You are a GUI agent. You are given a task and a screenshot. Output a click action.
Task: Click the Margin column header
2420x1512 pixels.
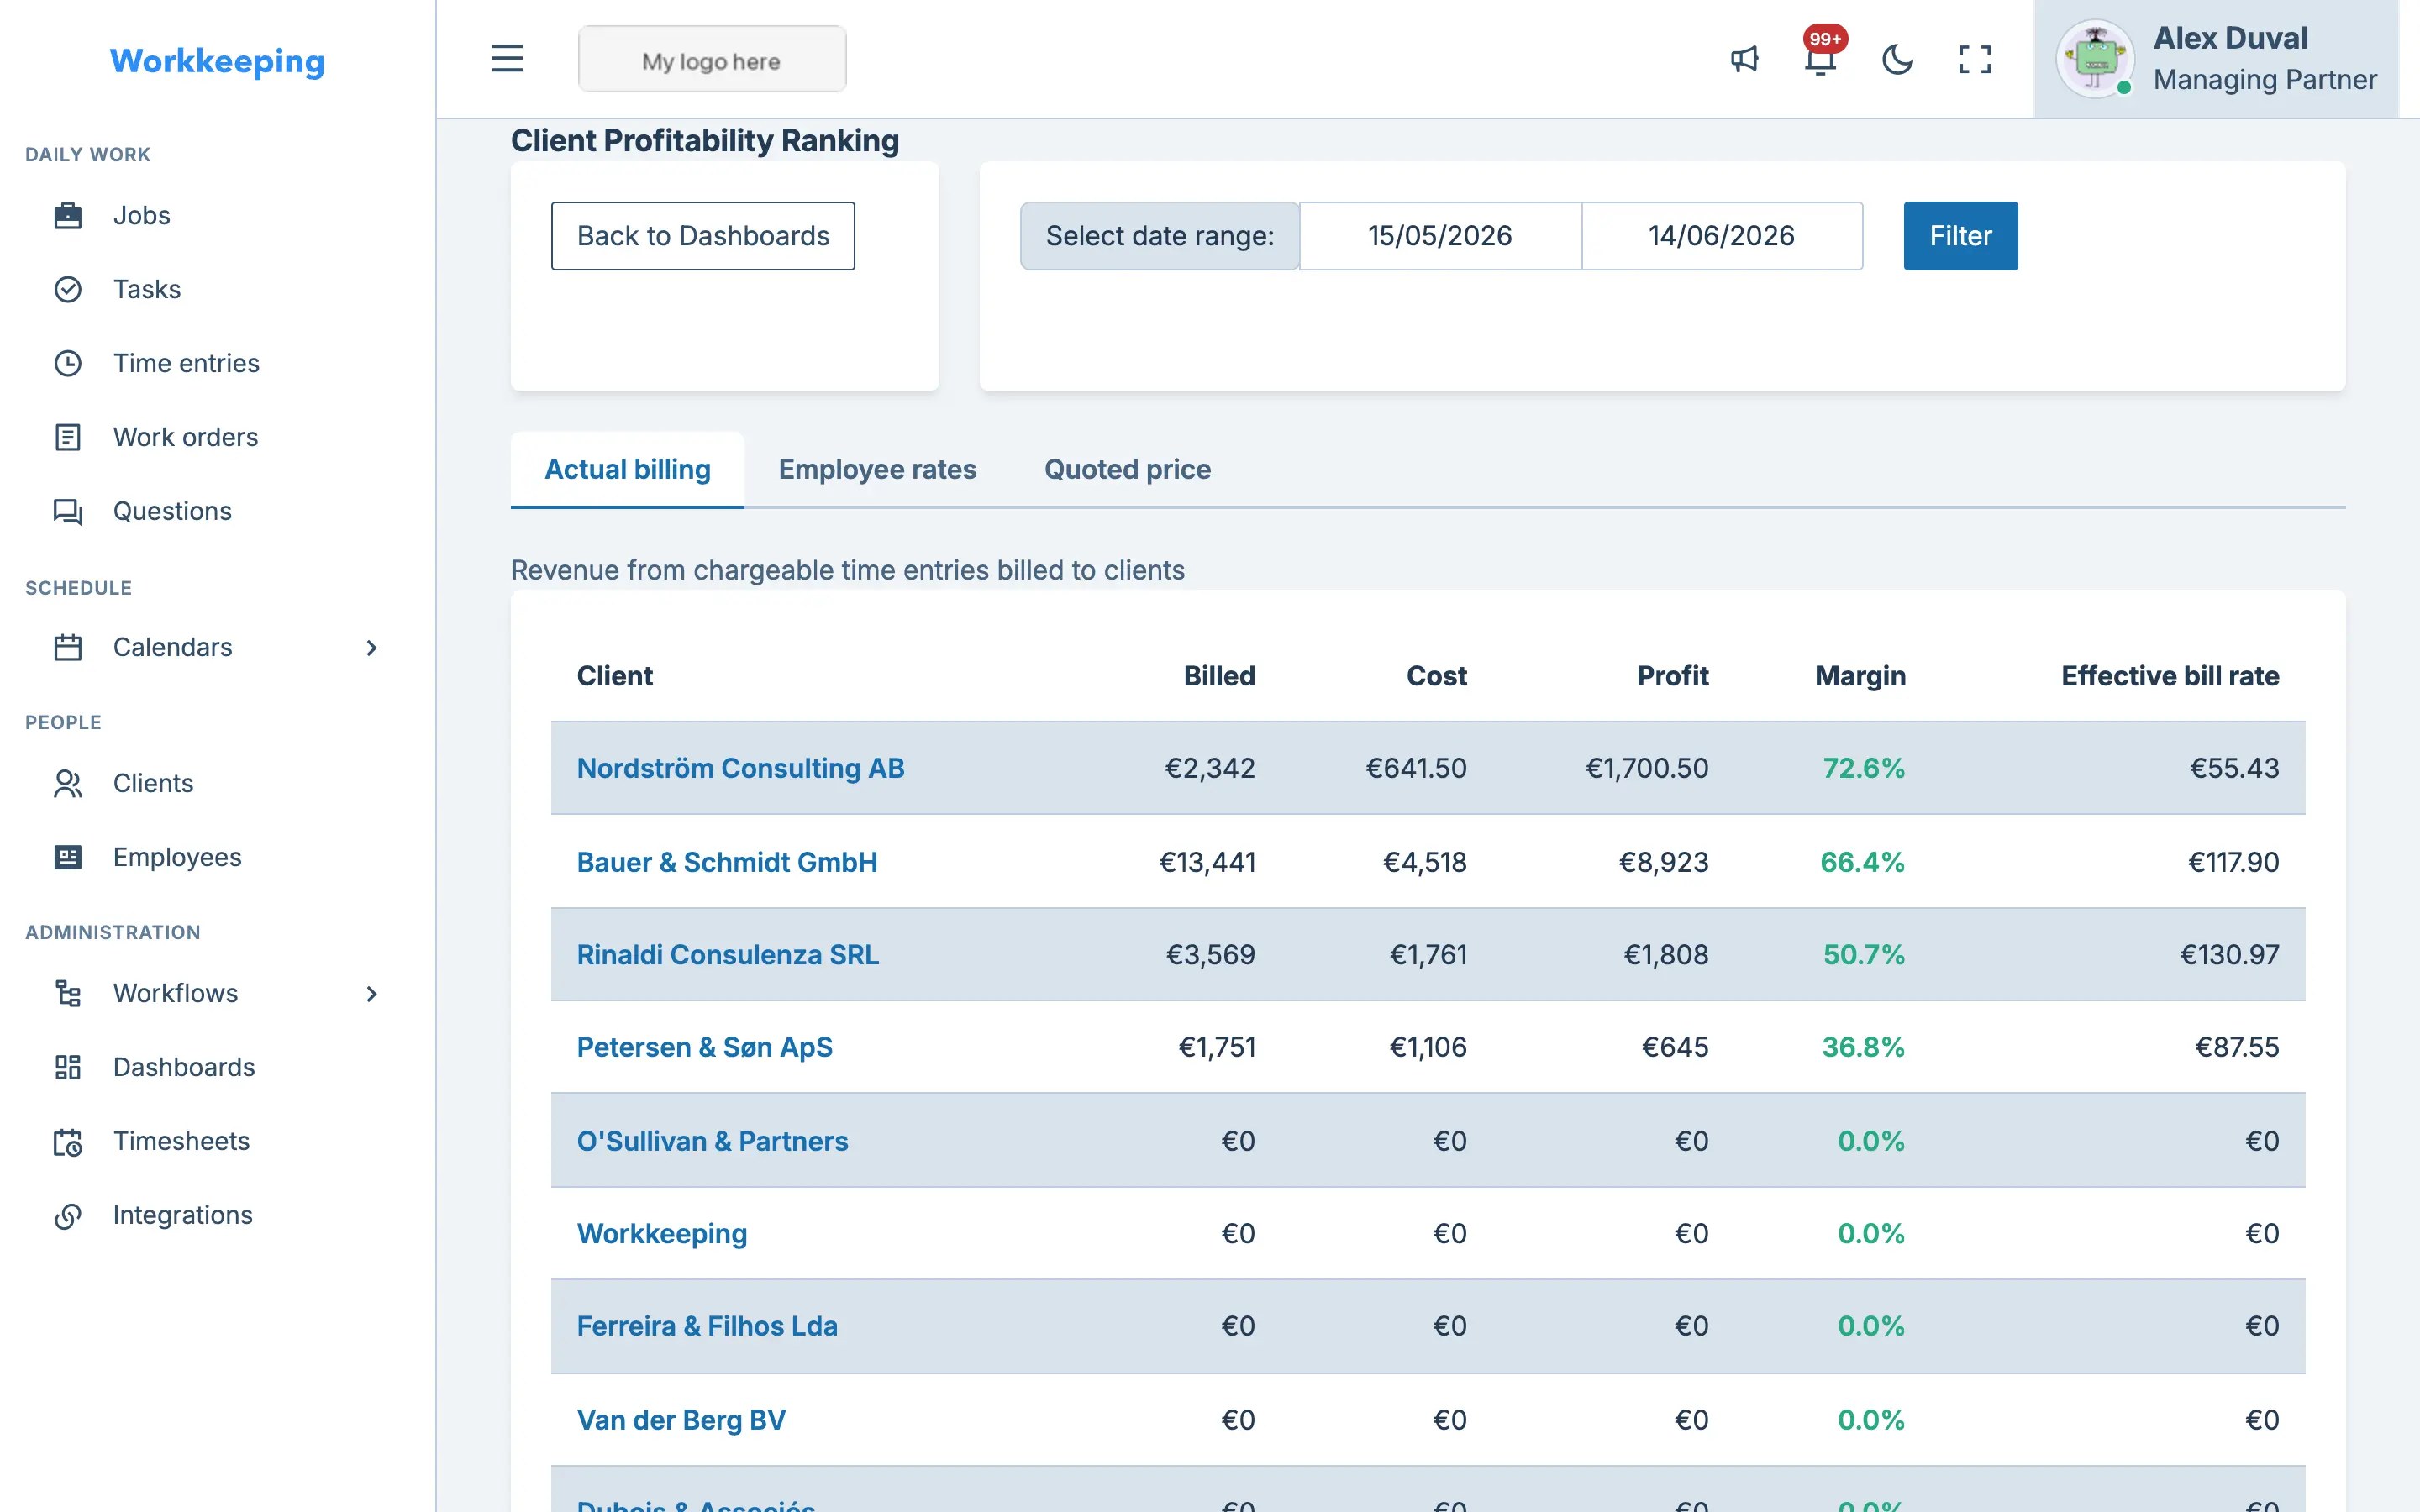coord(1860,676)
